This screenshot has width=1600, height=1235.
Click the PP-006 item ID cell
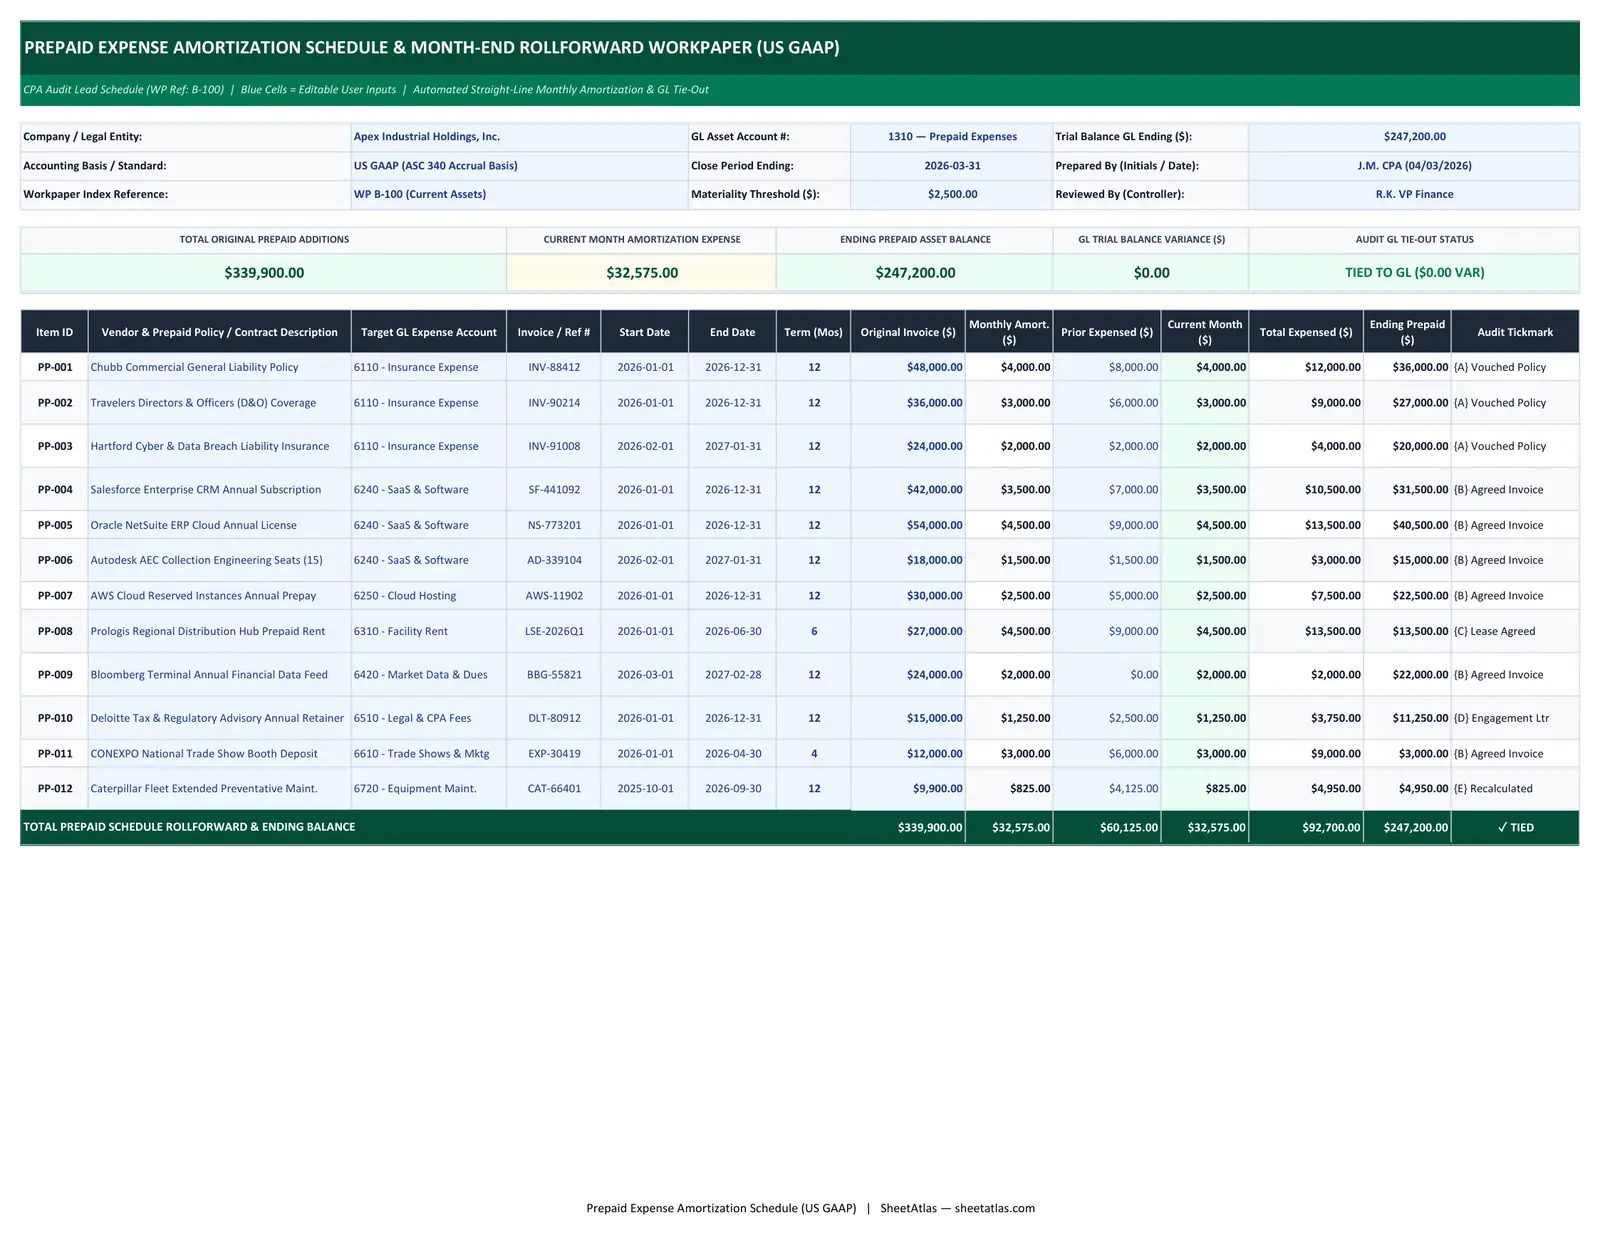point(55,560)
